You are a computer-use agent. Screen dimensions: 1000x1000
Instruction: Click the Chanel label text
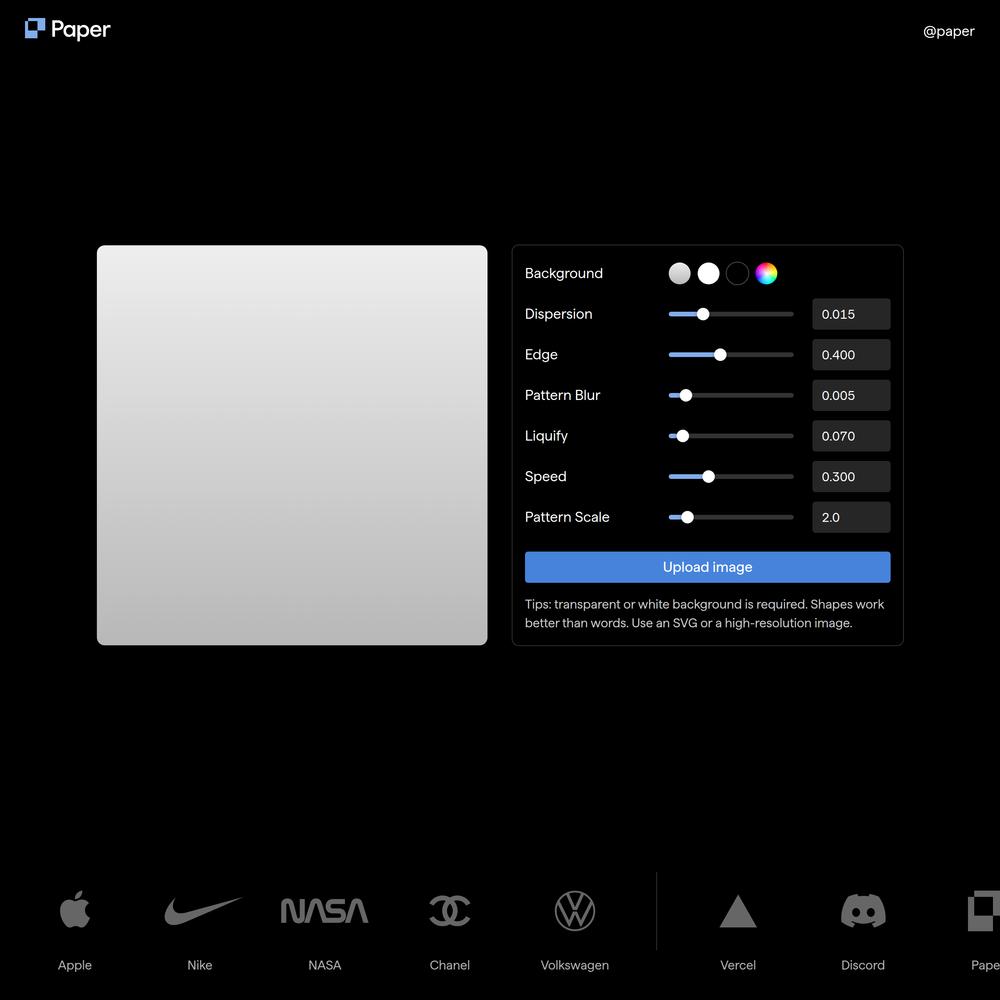tap(450, 965)
